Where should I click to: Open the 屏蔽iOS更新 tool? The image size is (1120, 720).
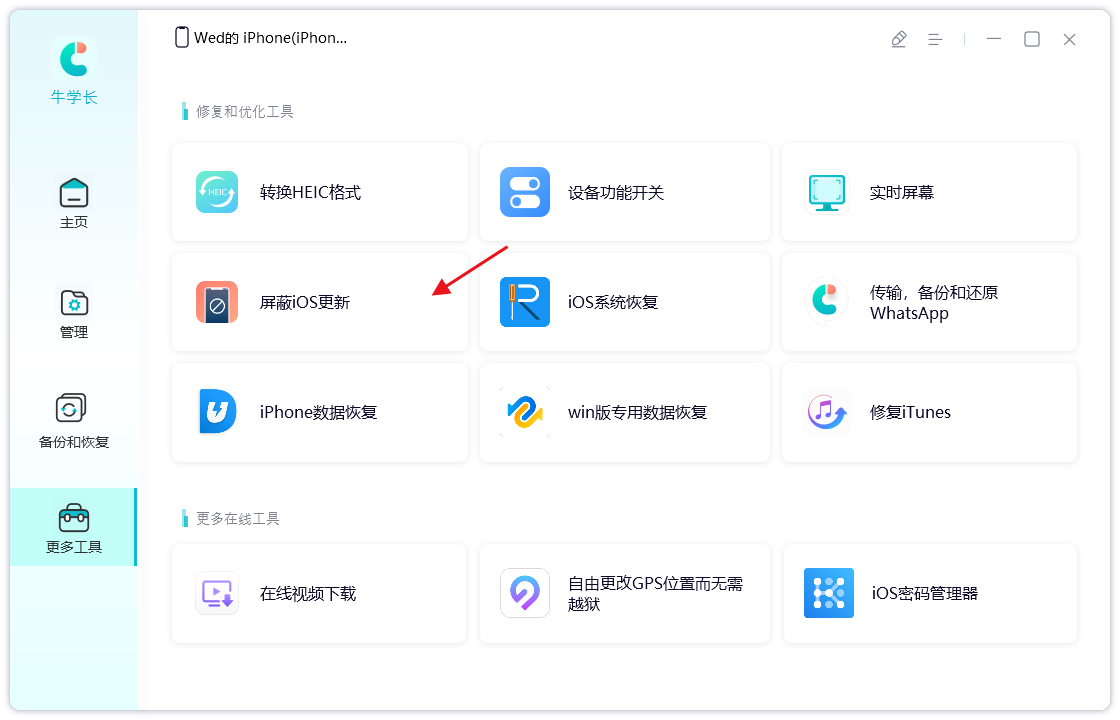click(319, 302)
